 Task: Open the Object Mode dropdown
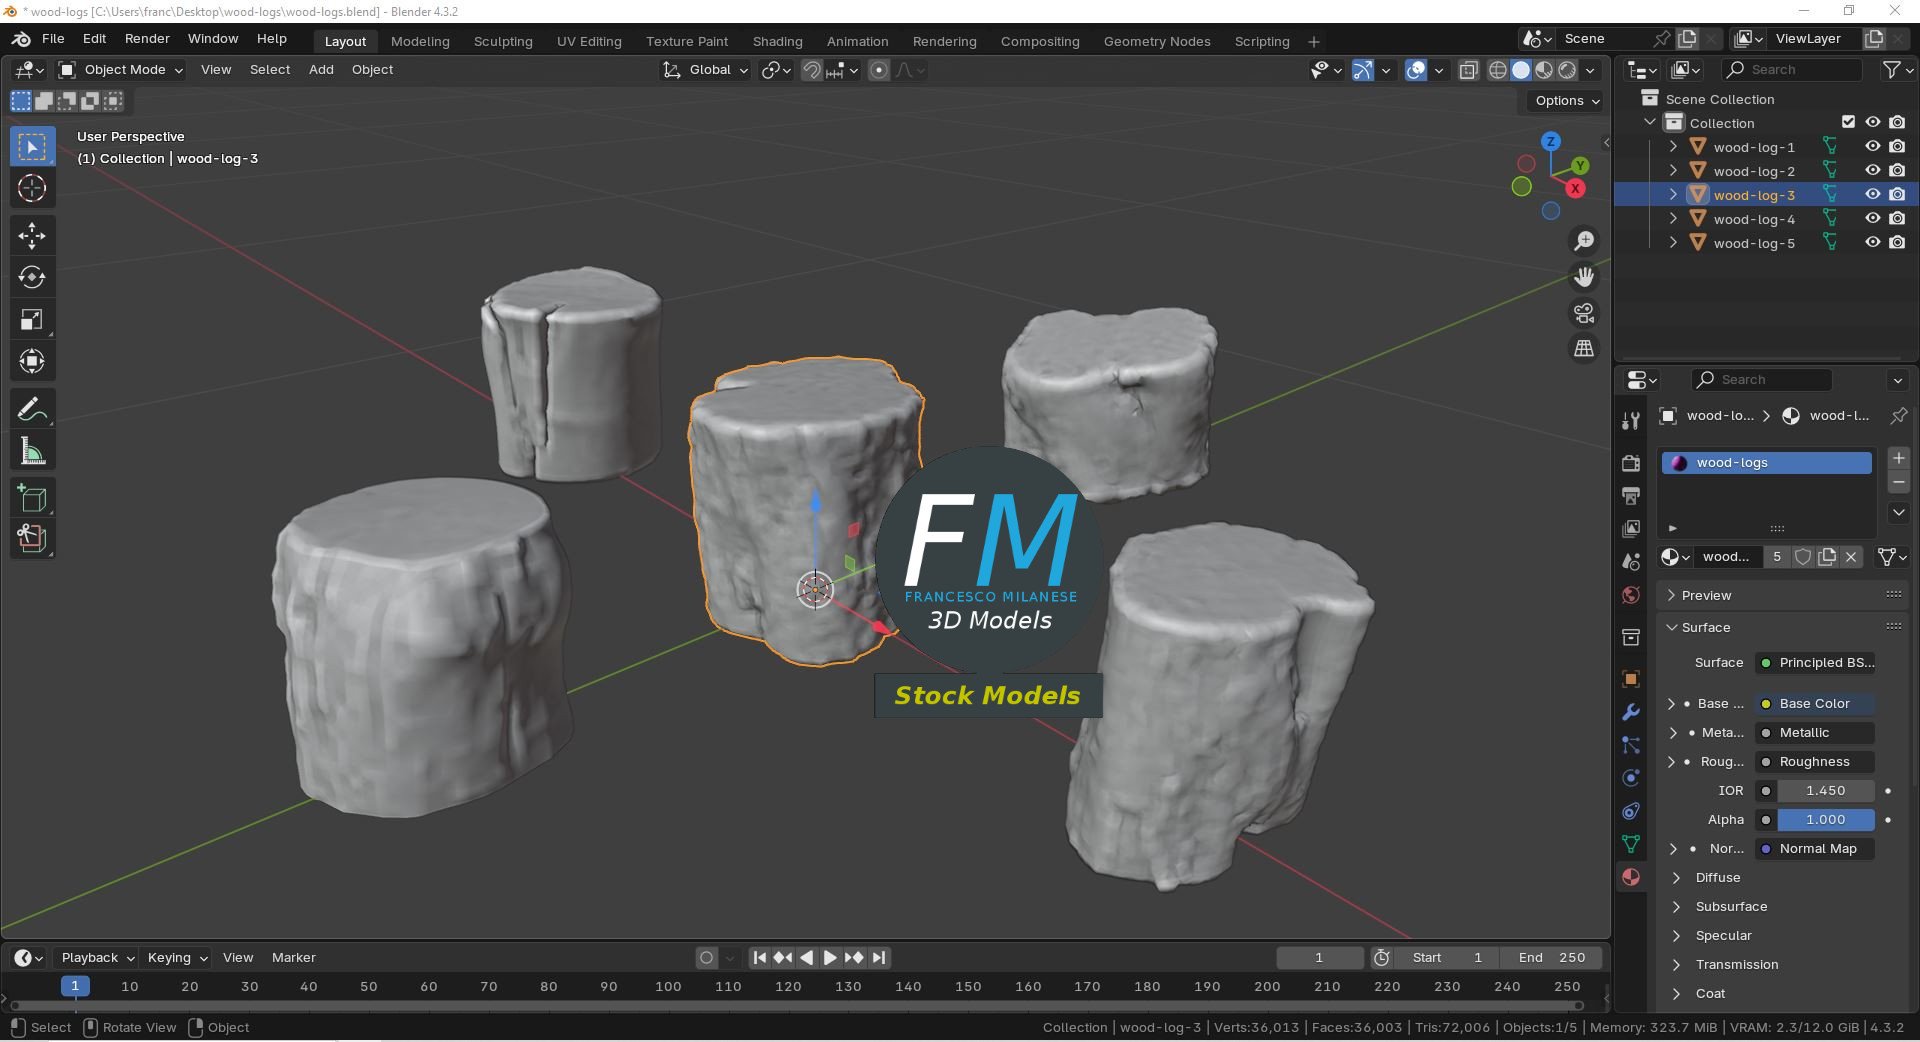pos(121,70)
